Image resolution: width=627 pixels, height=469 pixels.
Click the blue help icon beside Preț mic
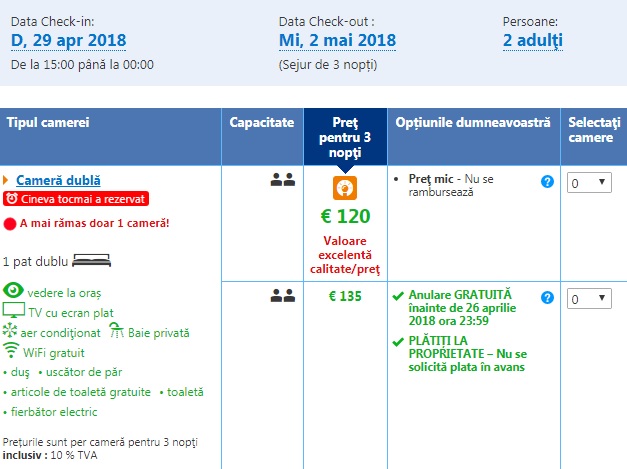tap(547, 181)
